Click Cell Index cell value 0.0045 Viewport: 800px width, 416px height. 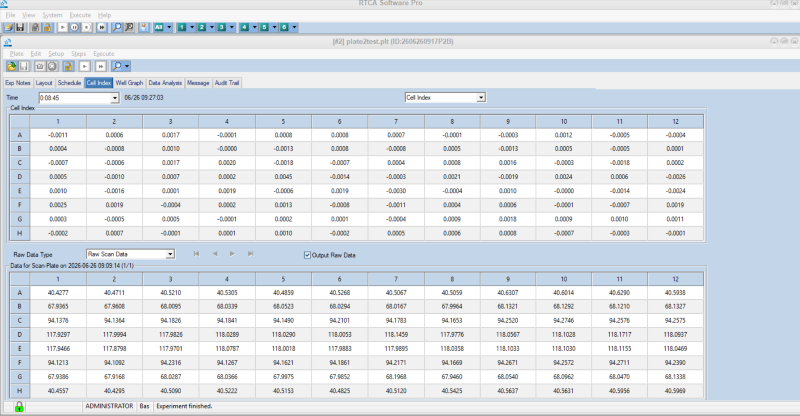click(283, 177)
